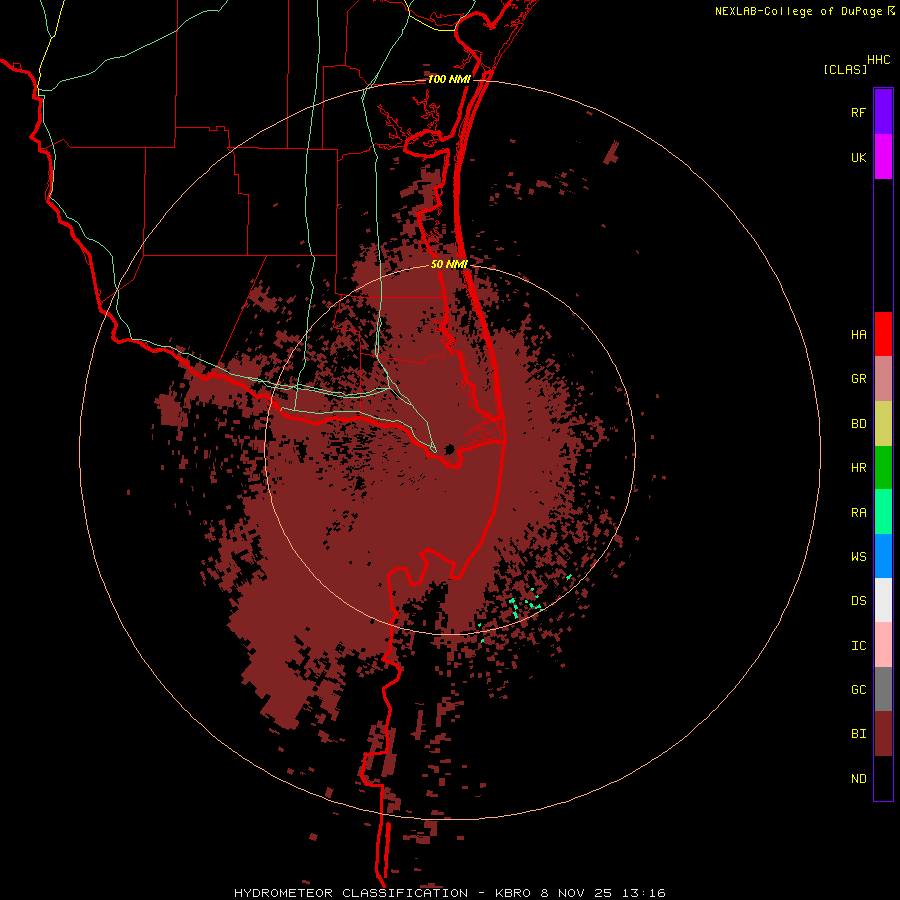Click the UK legend label
Viewport: 900px width, 900px height.
(858, 157)
